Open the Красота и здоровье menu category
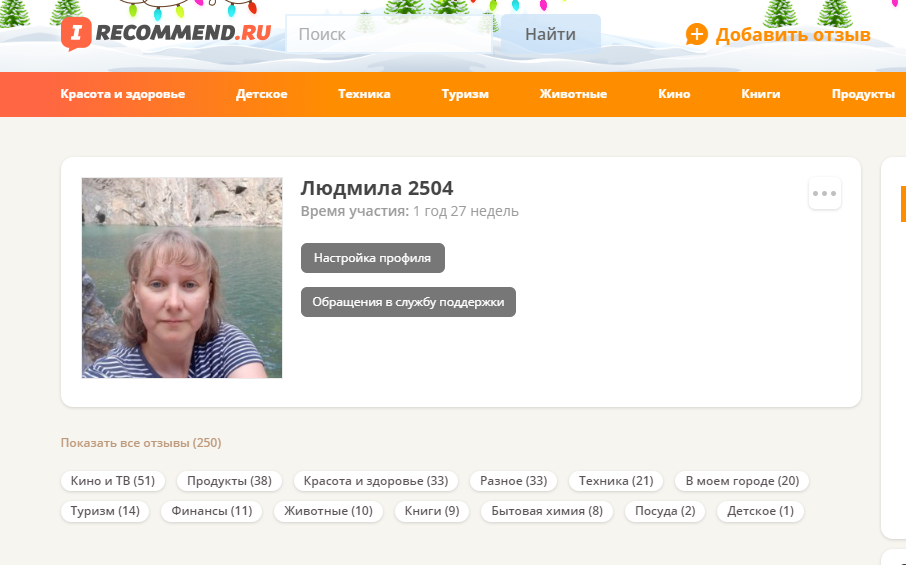This screenshot has height=565, width=906. coord(122,94)
